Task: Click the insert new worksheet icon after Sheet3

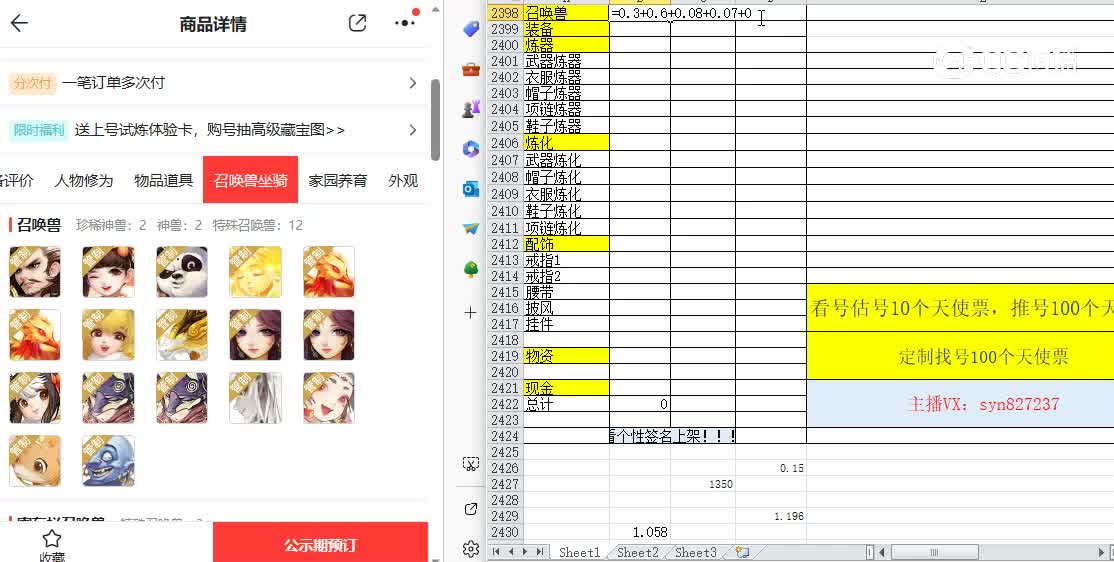Action: point(742,552)
